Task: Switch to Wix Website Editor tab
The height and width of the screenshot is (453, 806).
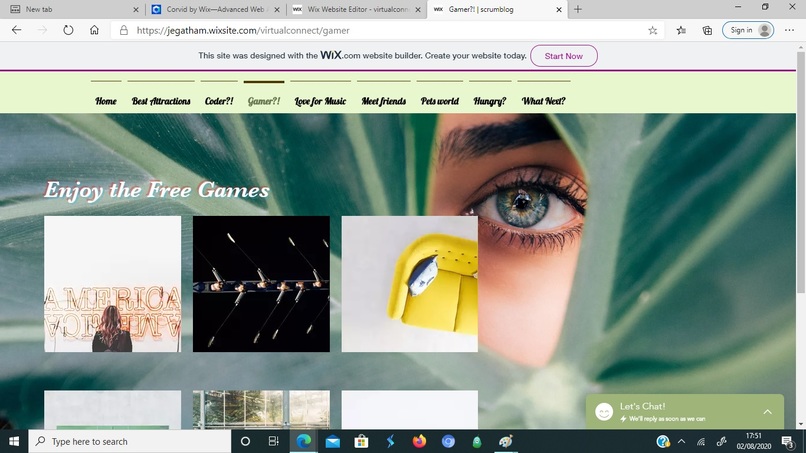Action: [x=357, y=9]
